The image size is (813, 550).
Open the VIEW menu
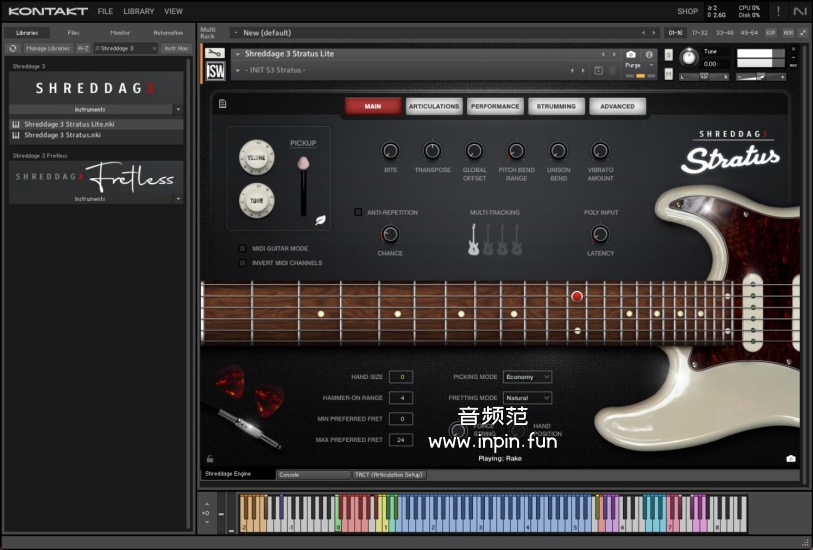coord(173,11)
